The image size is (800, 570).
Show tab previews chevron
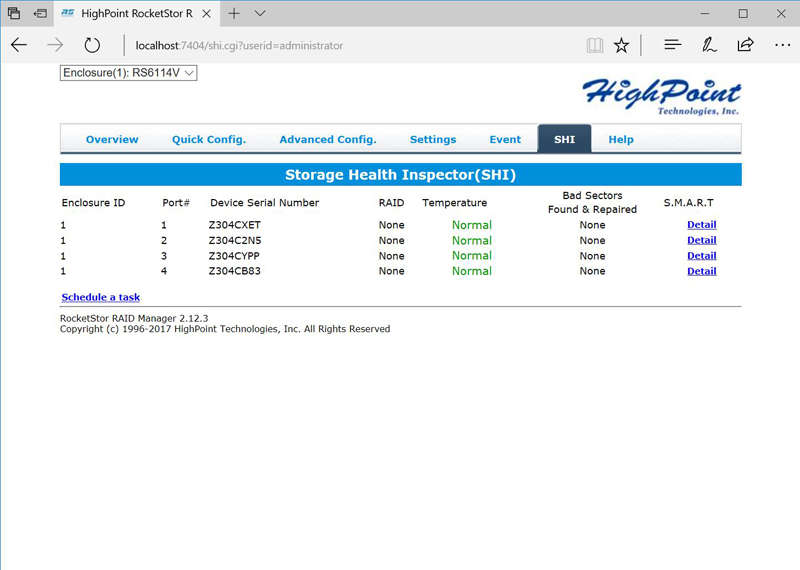[x=260, y=13]
